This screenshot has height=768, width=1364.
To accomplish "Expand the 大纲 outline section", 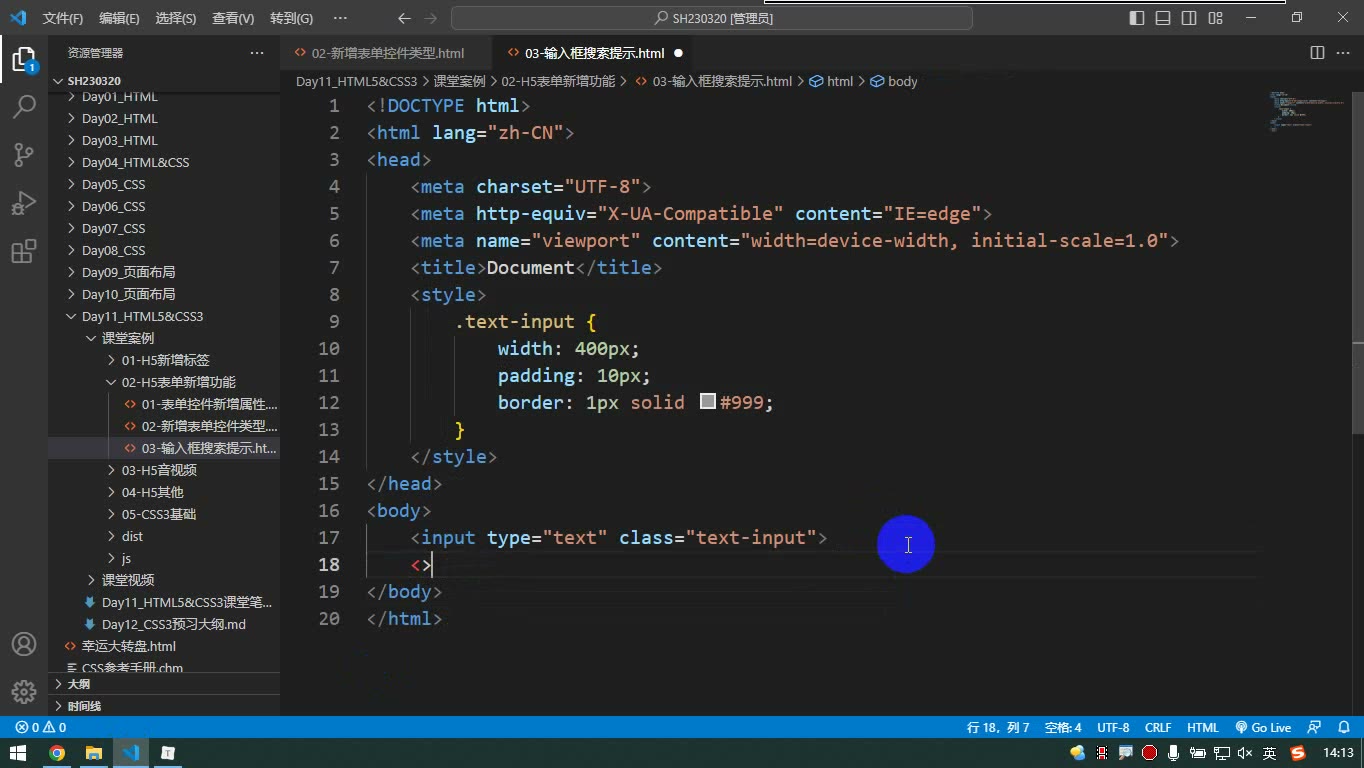I will coord(78,684).
